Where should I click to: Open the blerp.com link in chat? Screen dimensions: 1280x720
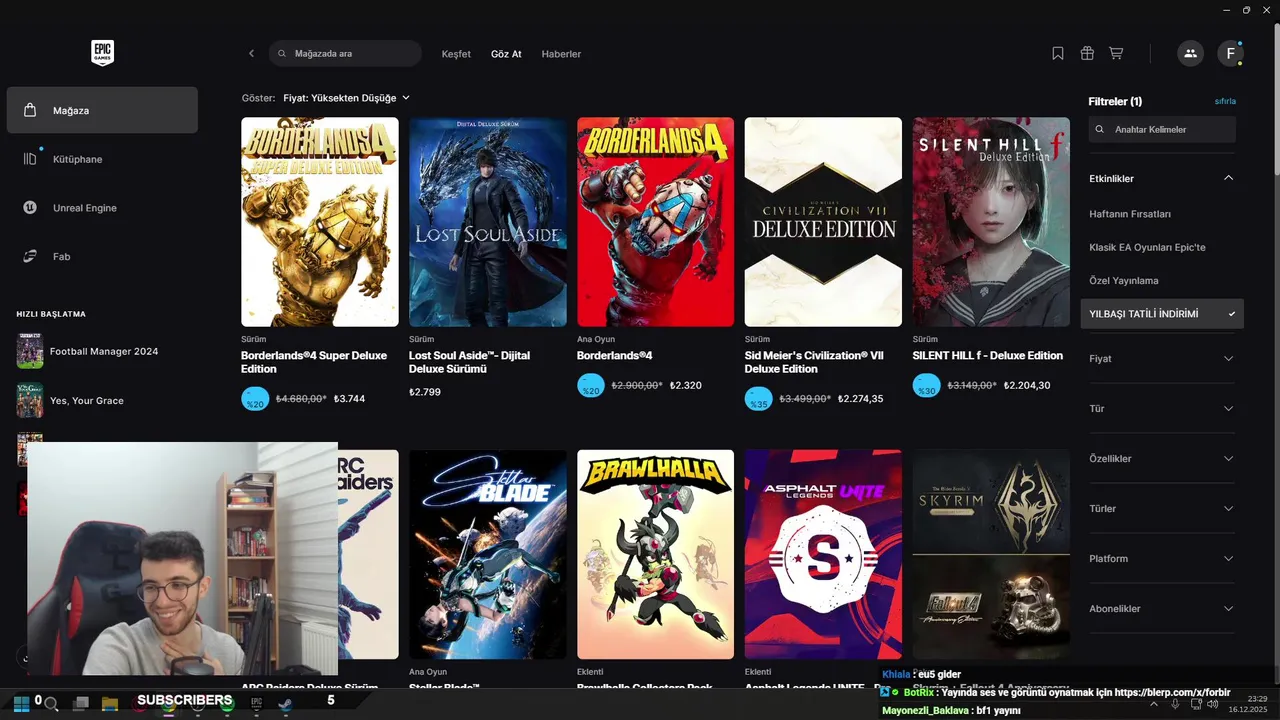coord(1173,692)
